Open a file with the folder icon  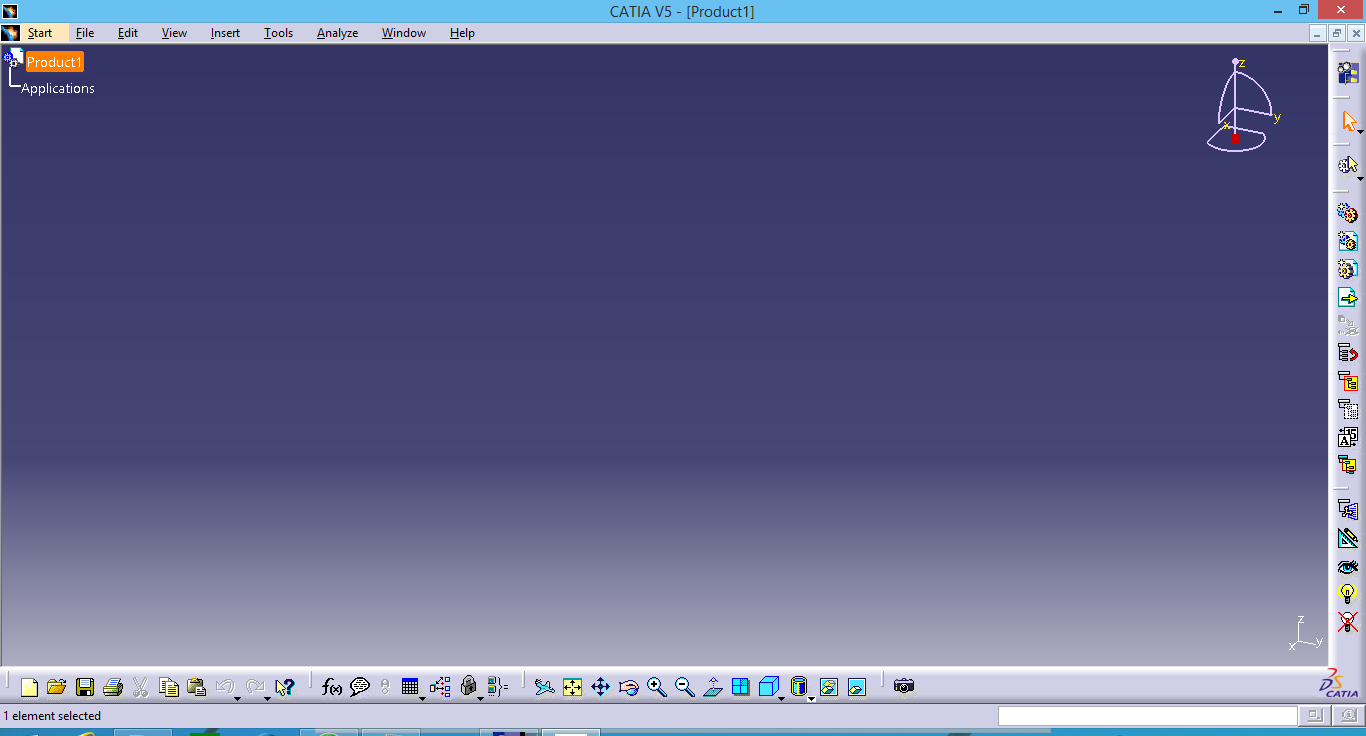pos(56,687)
